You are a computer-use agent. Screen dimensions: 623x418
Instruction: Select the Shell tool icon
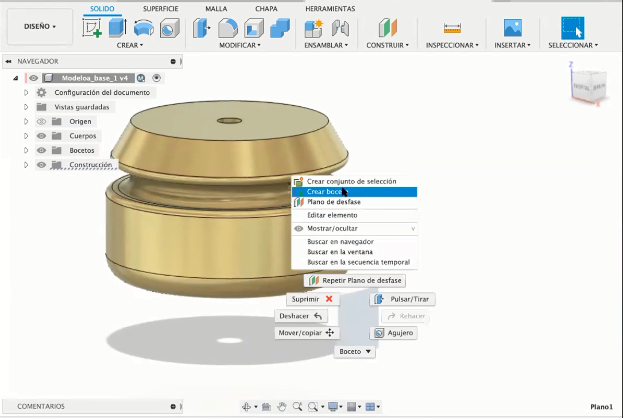click(254, 28)
